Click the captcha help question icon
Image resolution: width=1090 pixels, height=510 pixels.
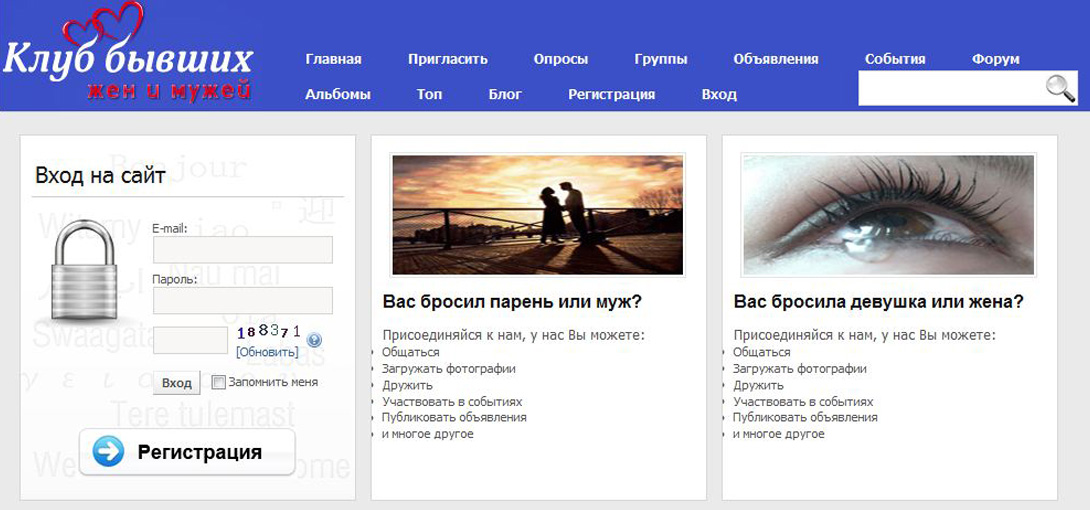[x=314, y=340]
